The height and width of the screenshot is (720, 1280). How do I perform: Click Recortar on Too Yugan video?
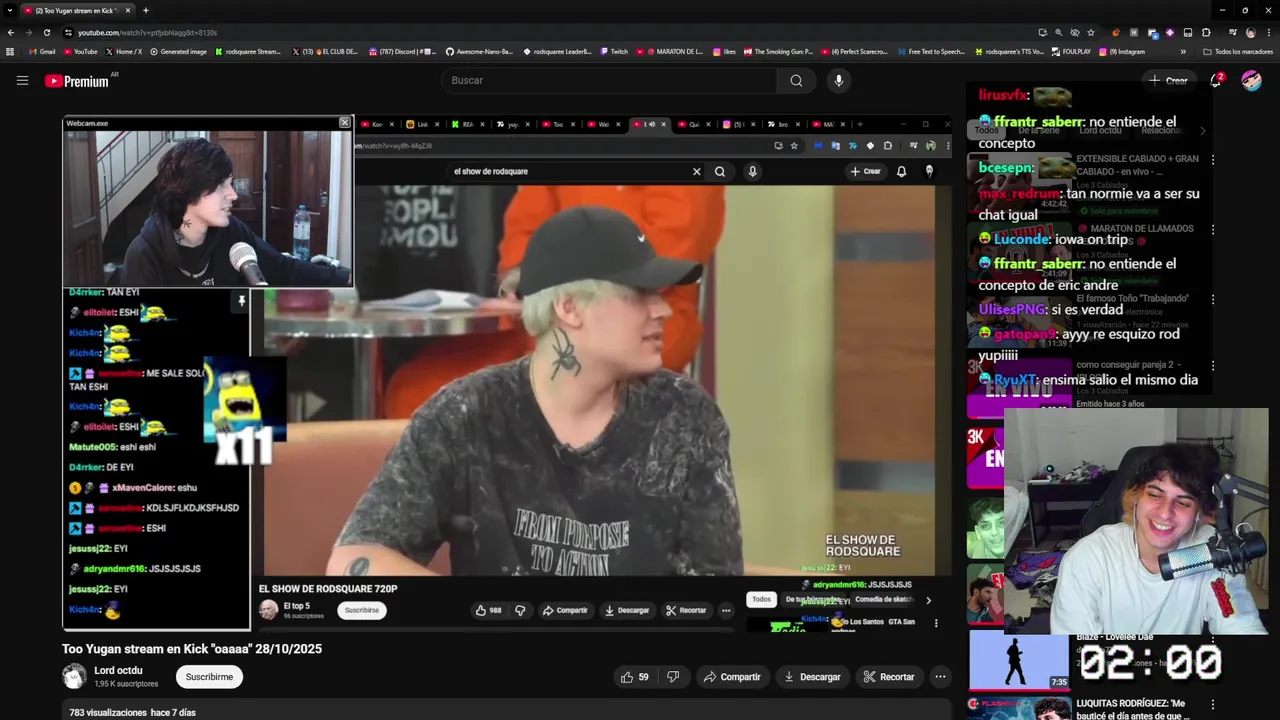point(889,677)
